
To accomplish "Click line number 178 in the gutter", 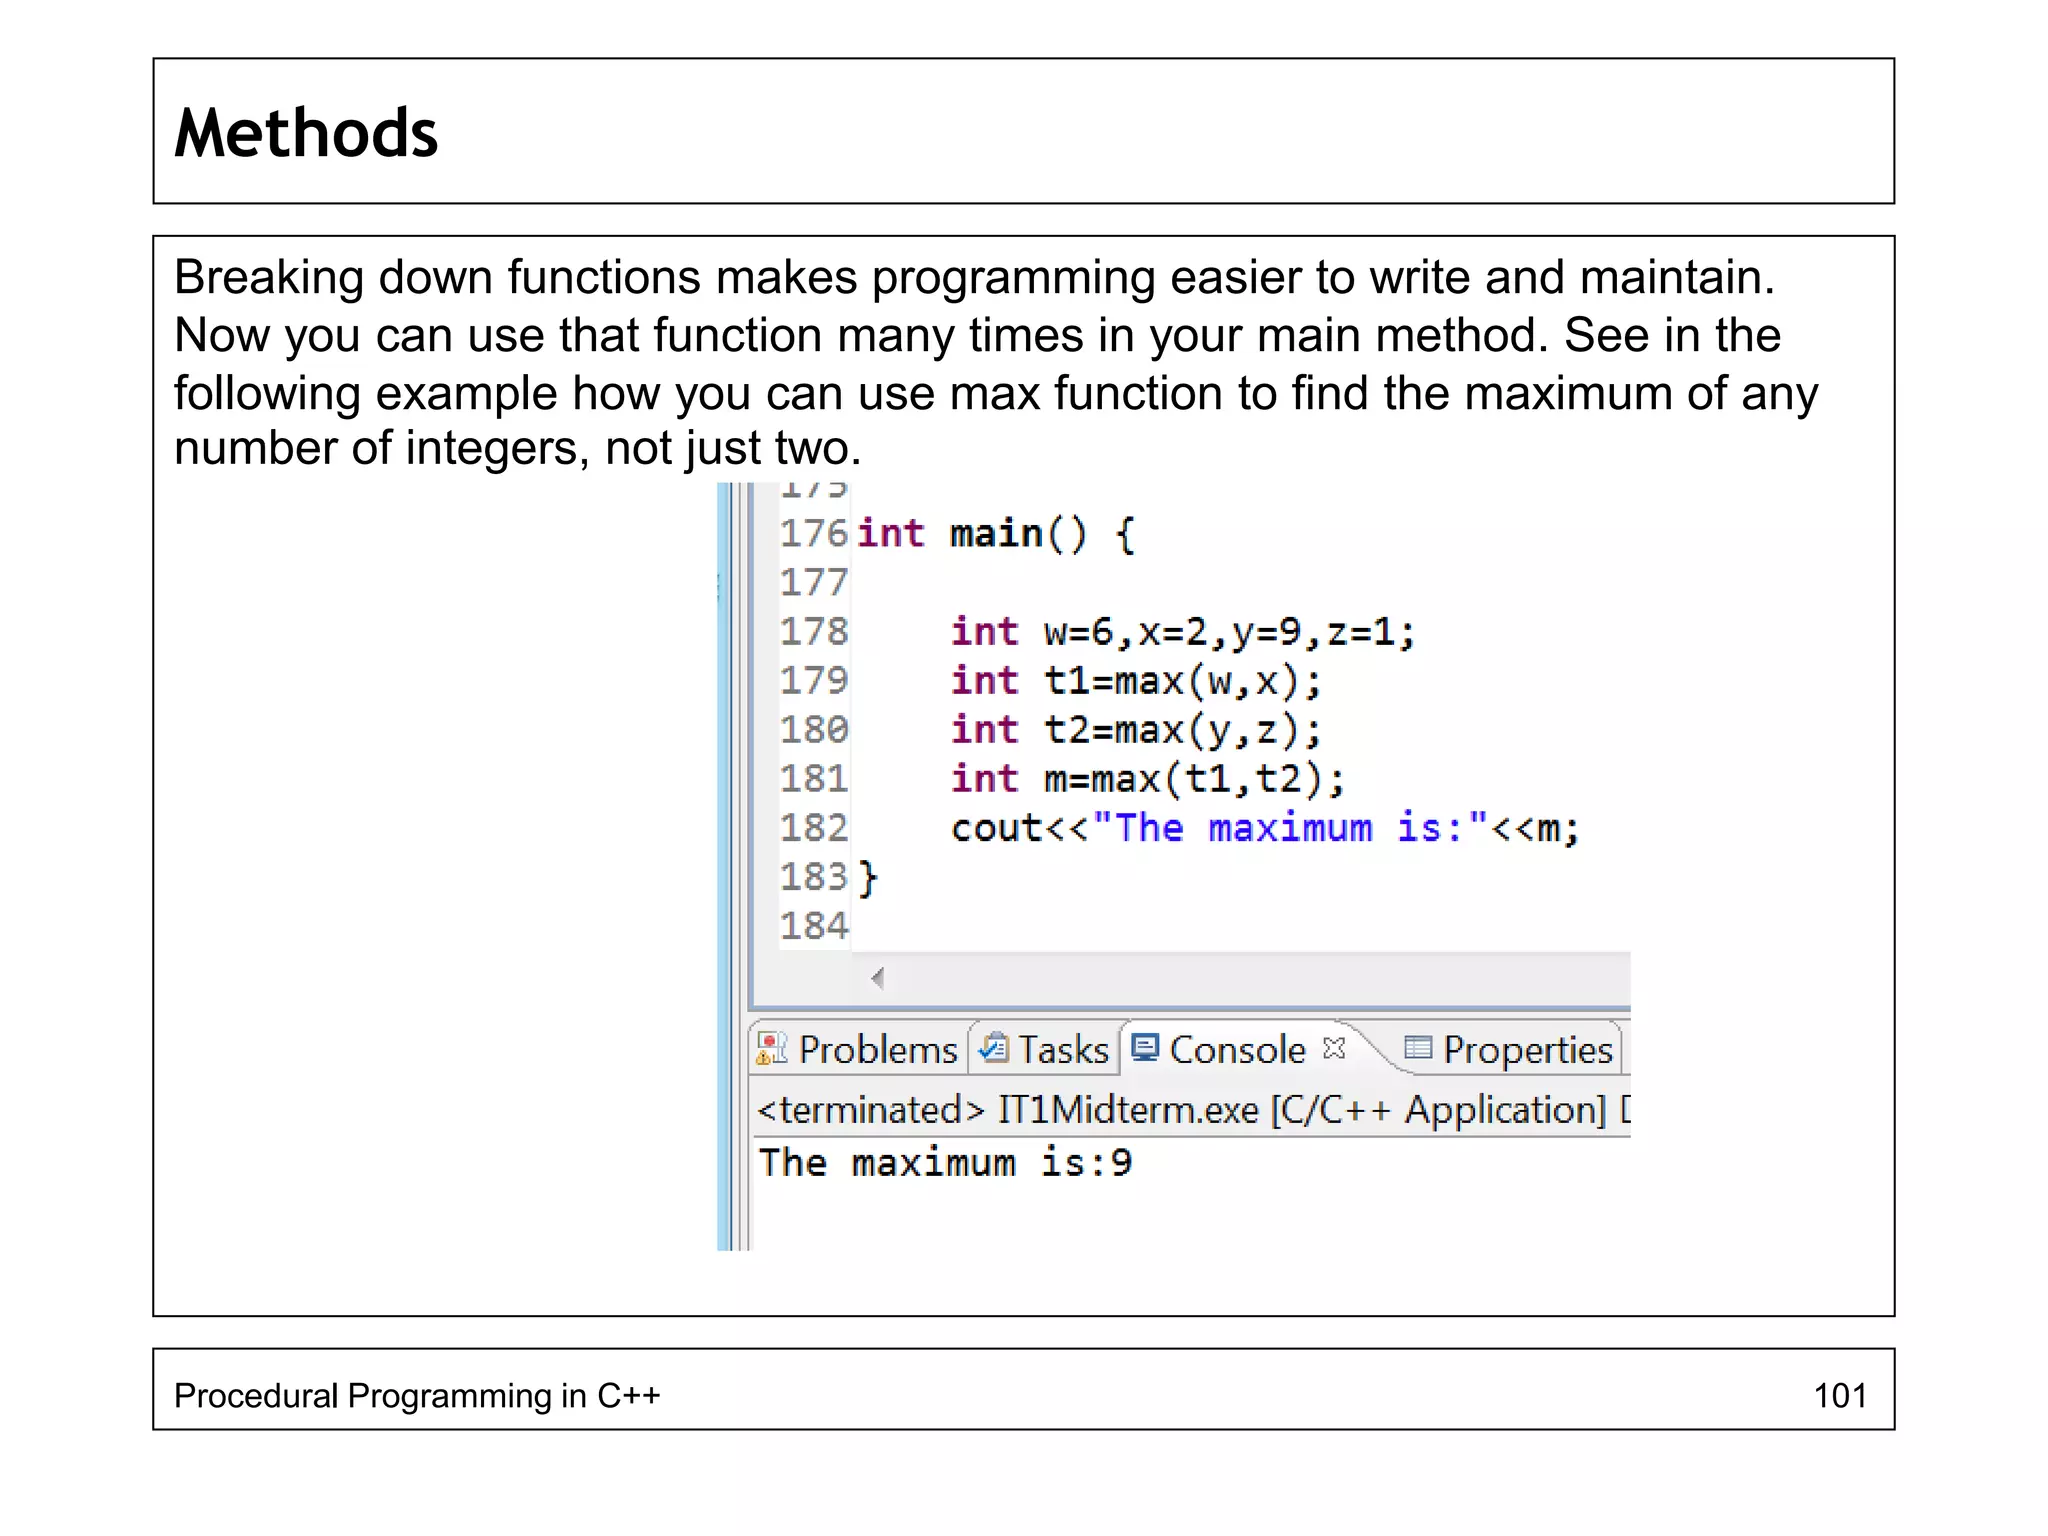I will [814, 631].
